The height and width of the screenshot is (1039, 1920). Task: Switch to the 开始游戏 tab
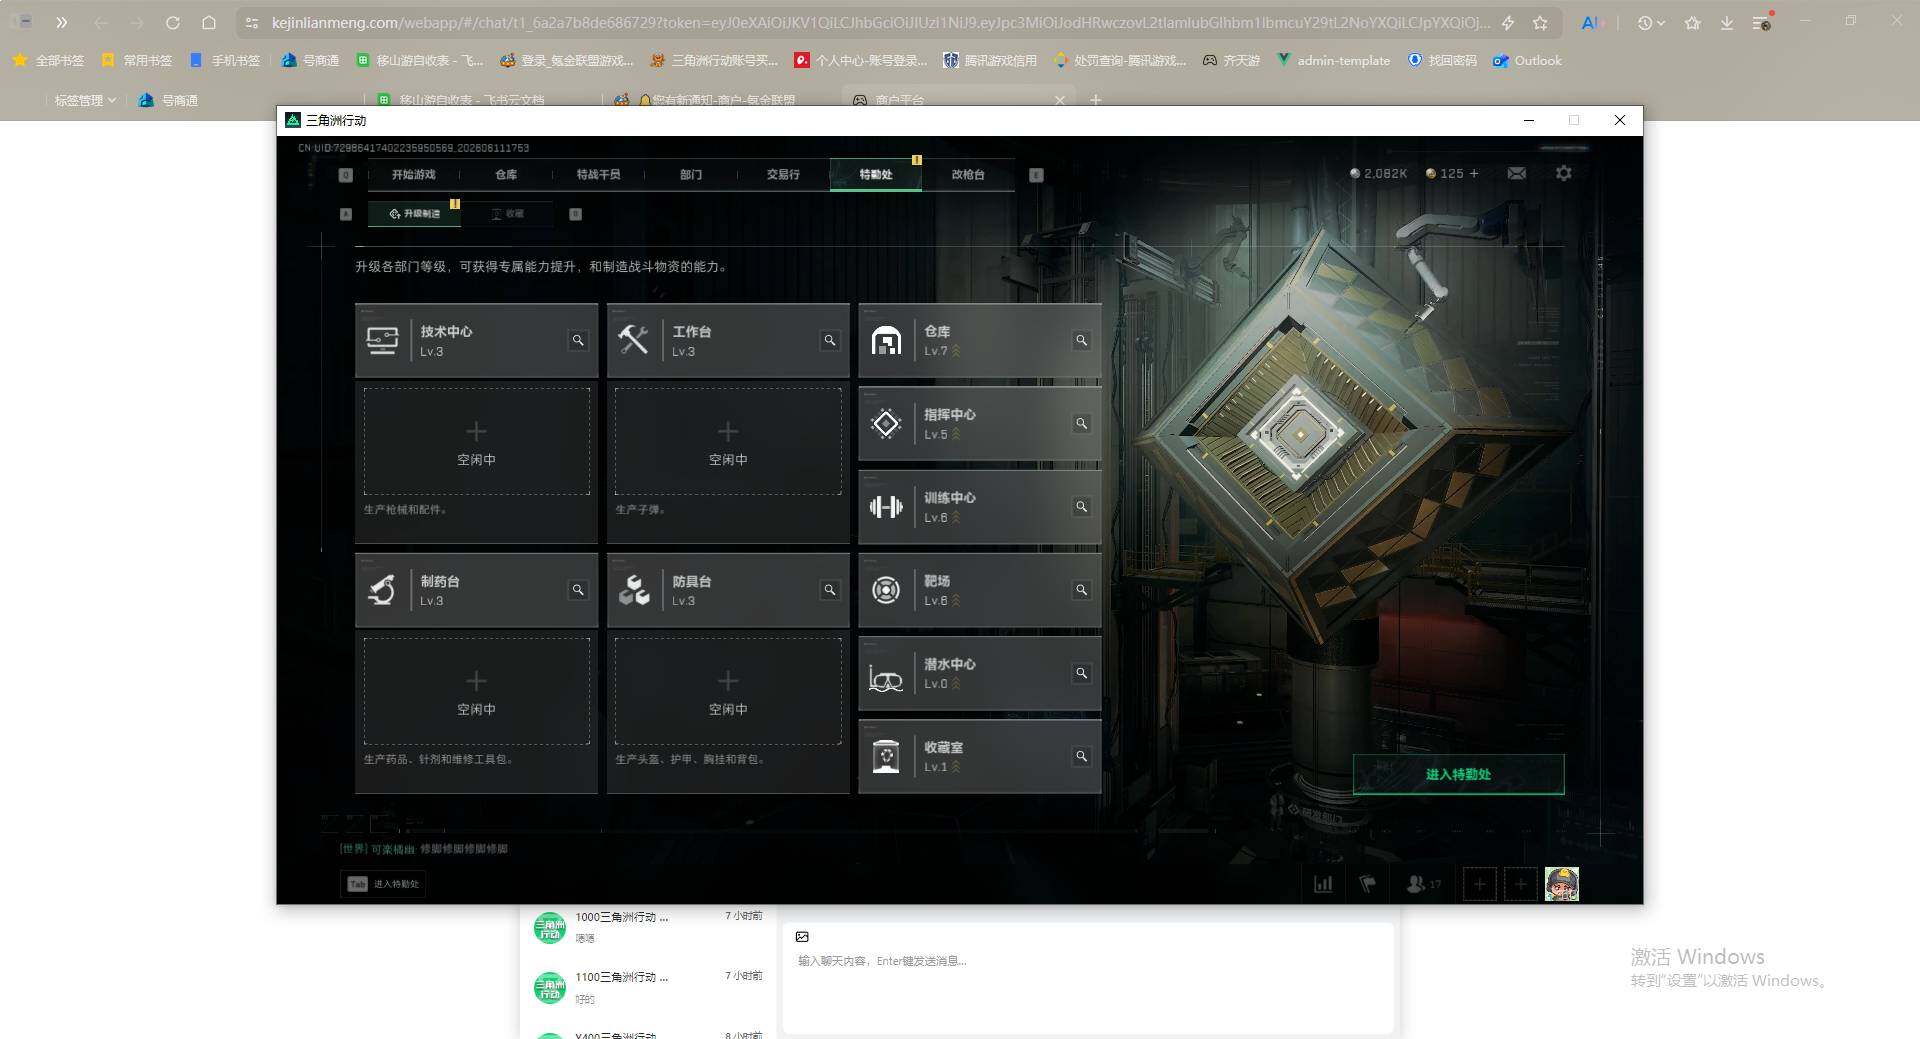tap(414, 174)
